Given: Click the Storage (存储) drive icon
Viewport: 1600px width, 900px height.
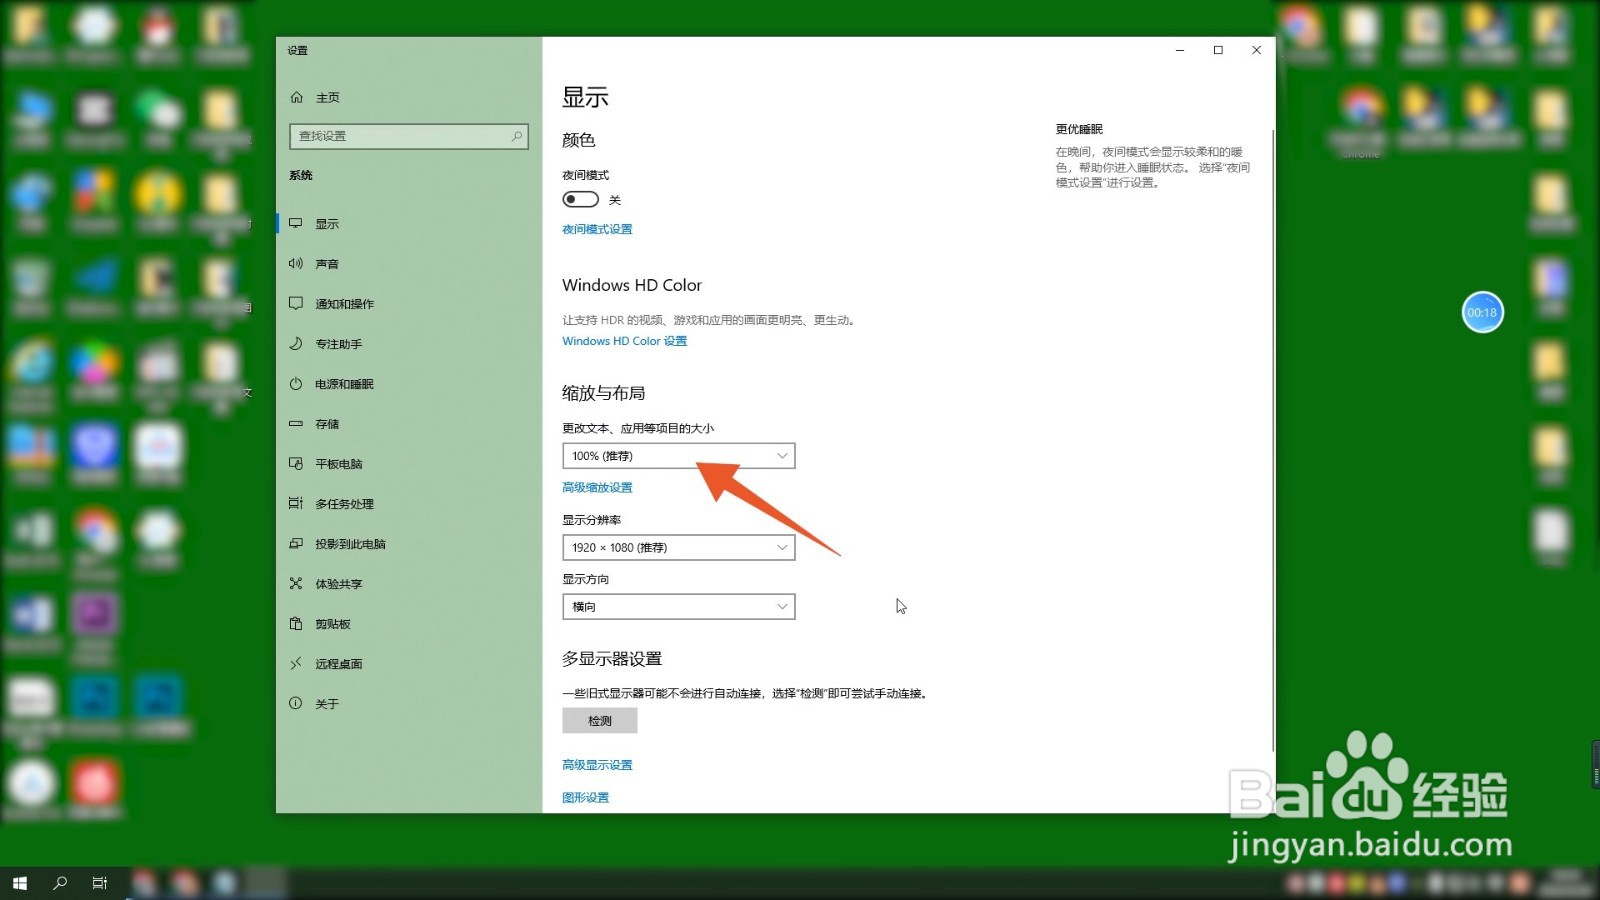Looking at the screenshot, I should pyautogui.click(x=296, y=423).
